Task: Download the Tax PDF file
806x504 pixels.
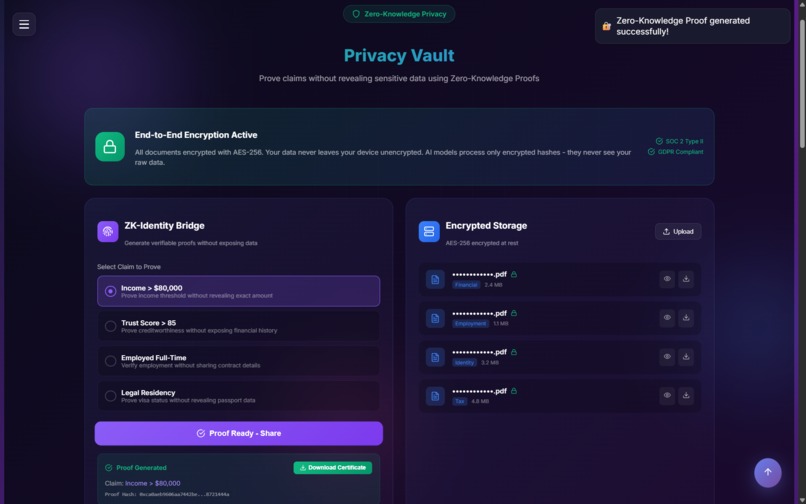Action: tap(686, 395)
